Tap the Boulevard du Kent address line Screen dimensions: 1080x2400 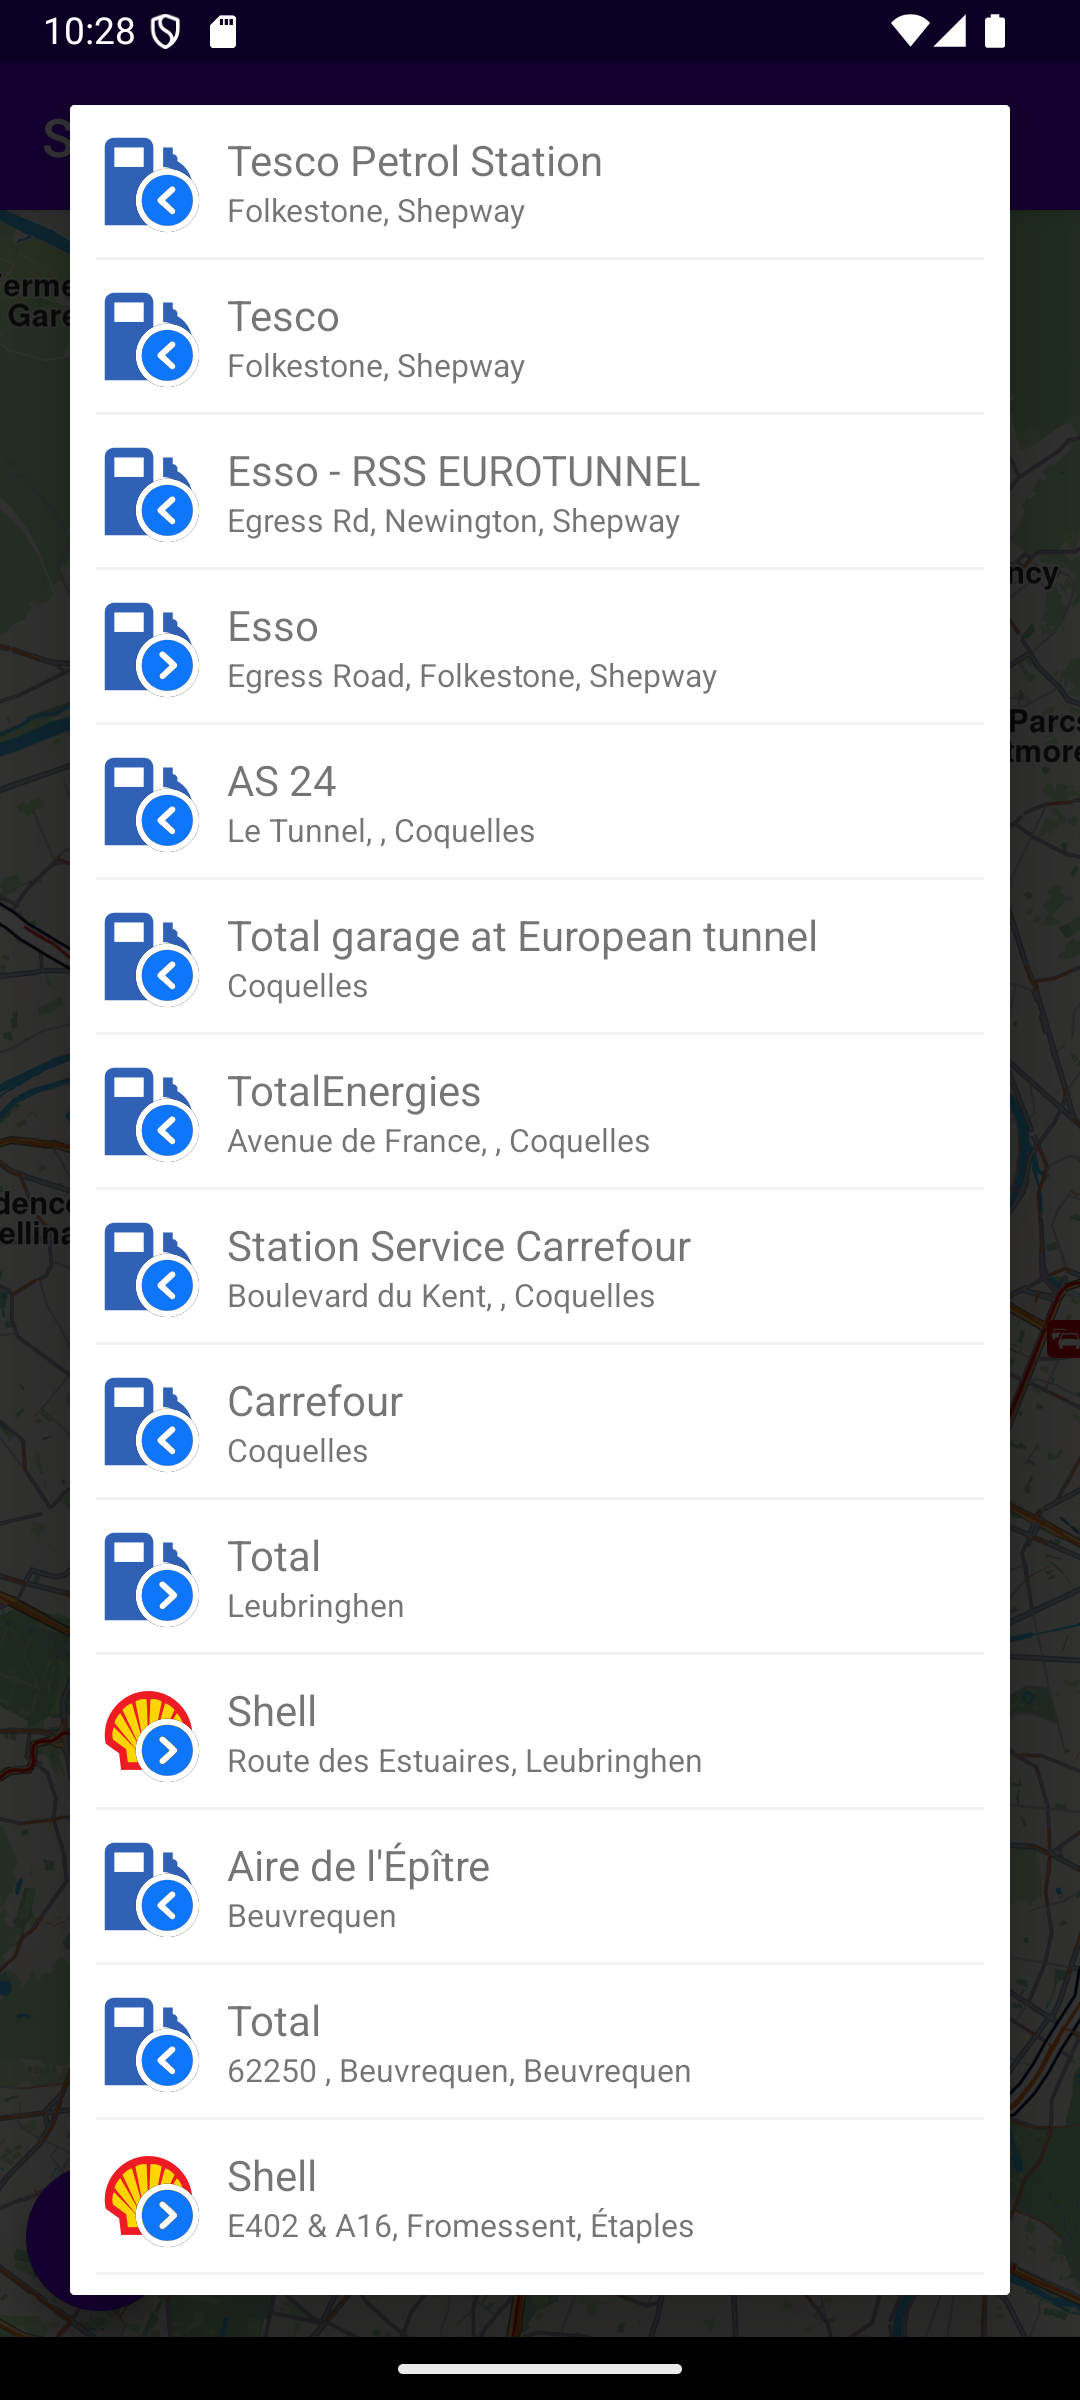[441, 1296]
